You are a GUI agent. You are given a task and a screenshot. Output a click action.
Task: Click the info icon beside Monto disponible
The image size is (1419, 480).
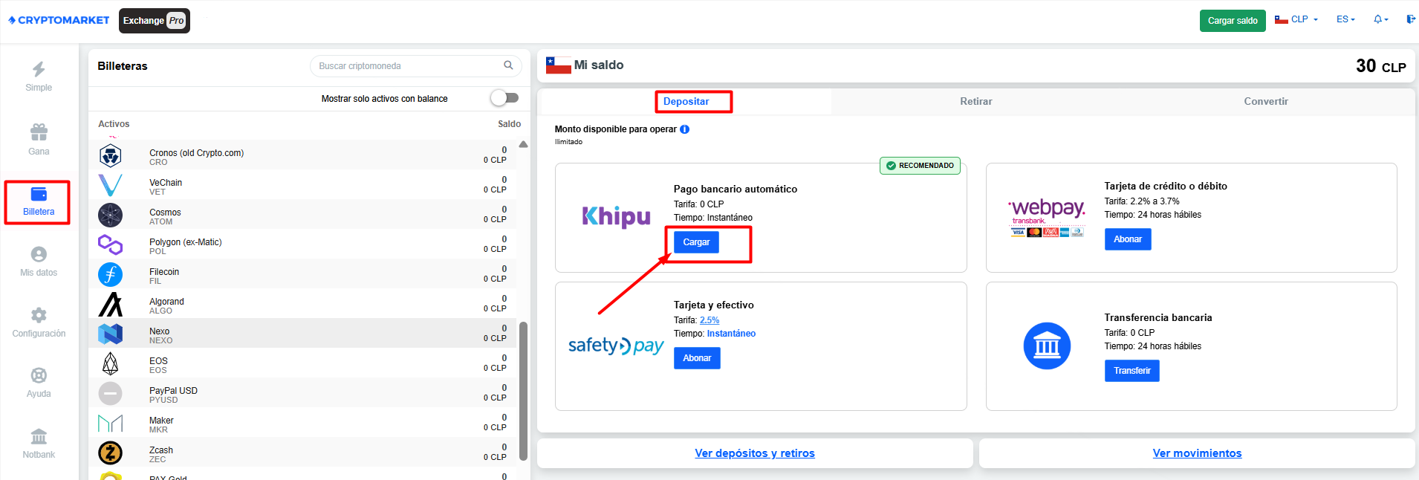685,130
